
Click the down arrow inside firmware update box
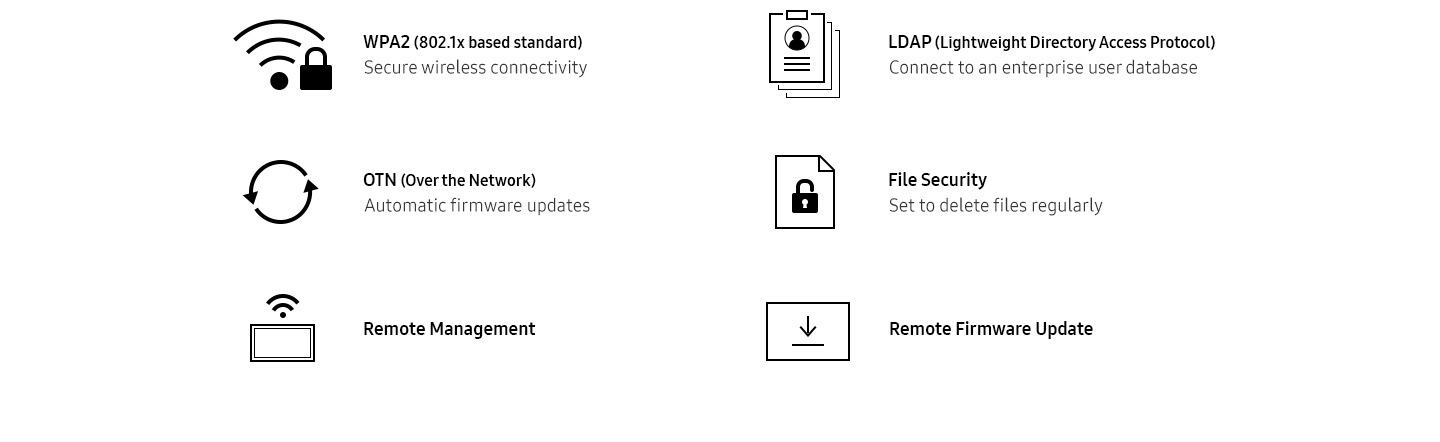coord(808,331)
